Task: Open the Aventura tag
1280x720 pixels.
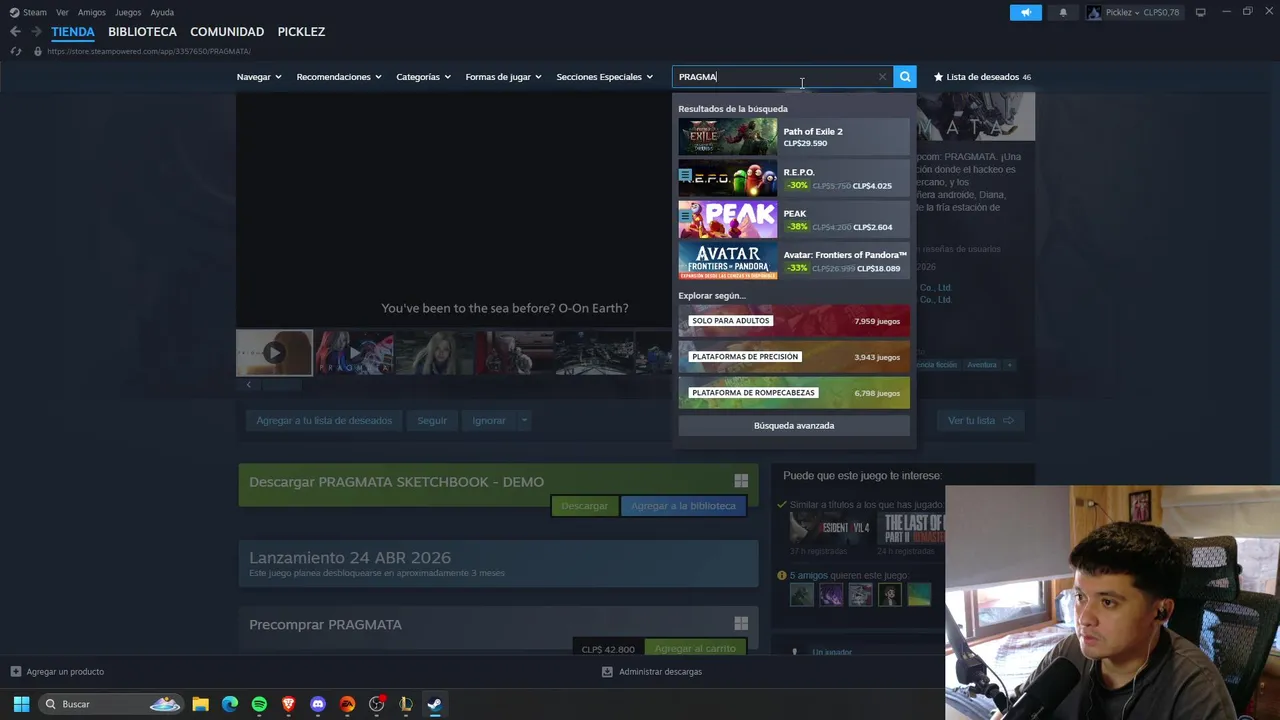Action: 982,365
